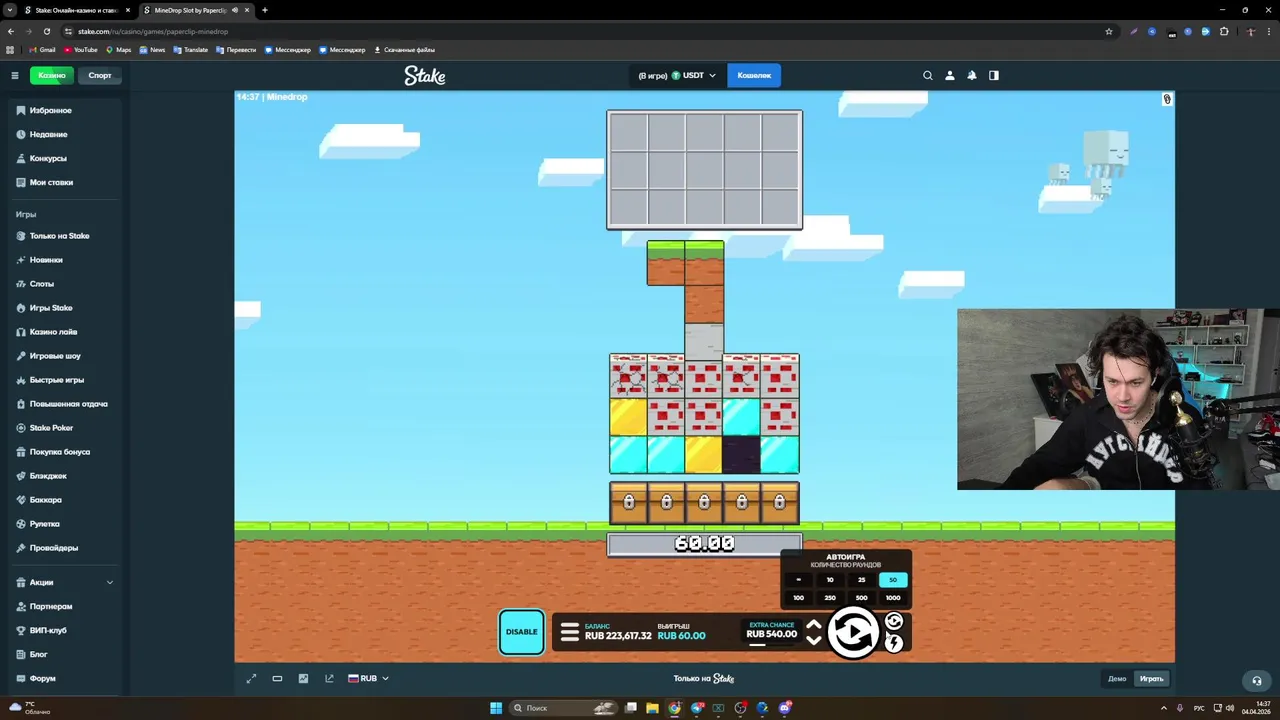Open Favorites (Избранное) in sidebar
1280x720 pixels.
pyautogui.click(x=65, y=110)
